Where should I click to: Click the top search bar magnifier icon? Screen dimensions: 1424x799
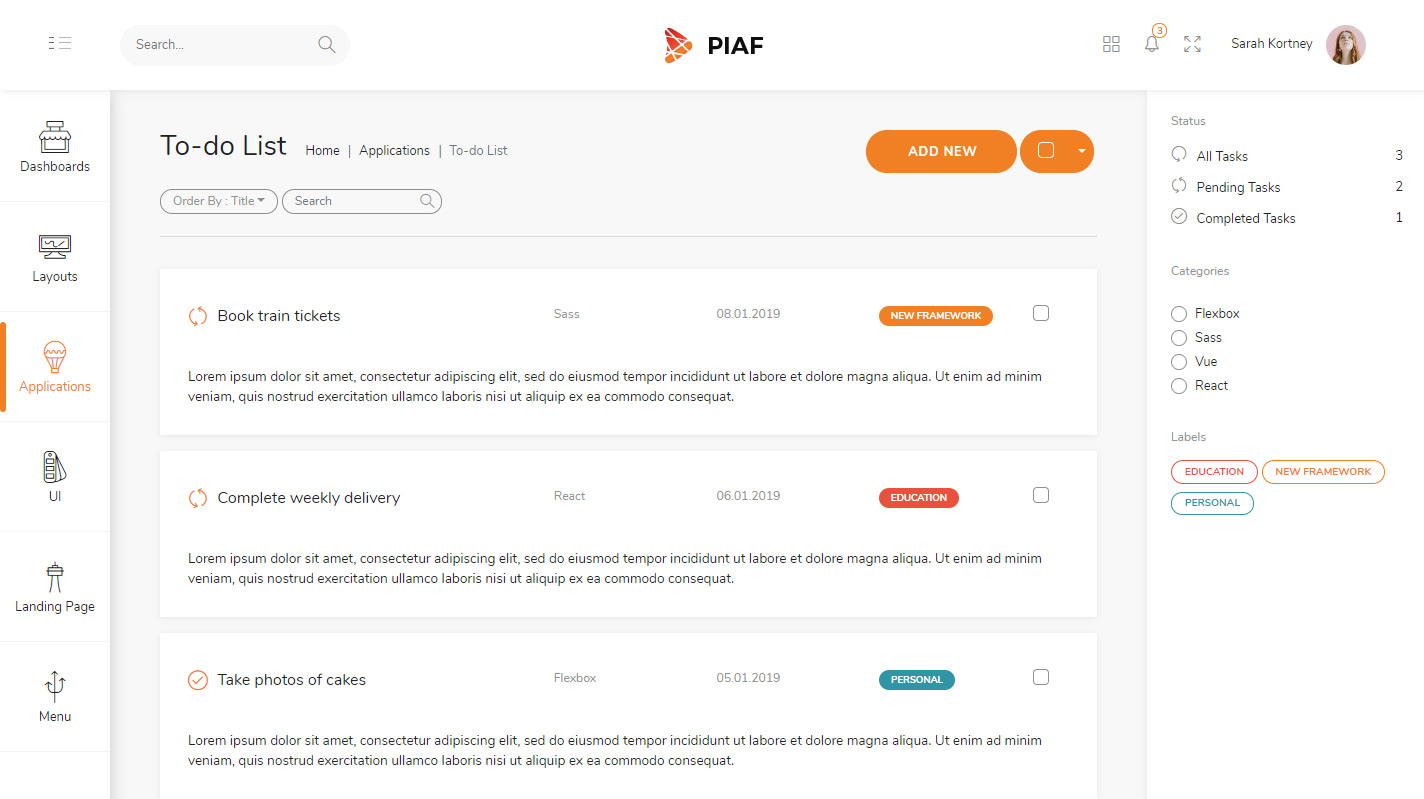click(326, 44)
